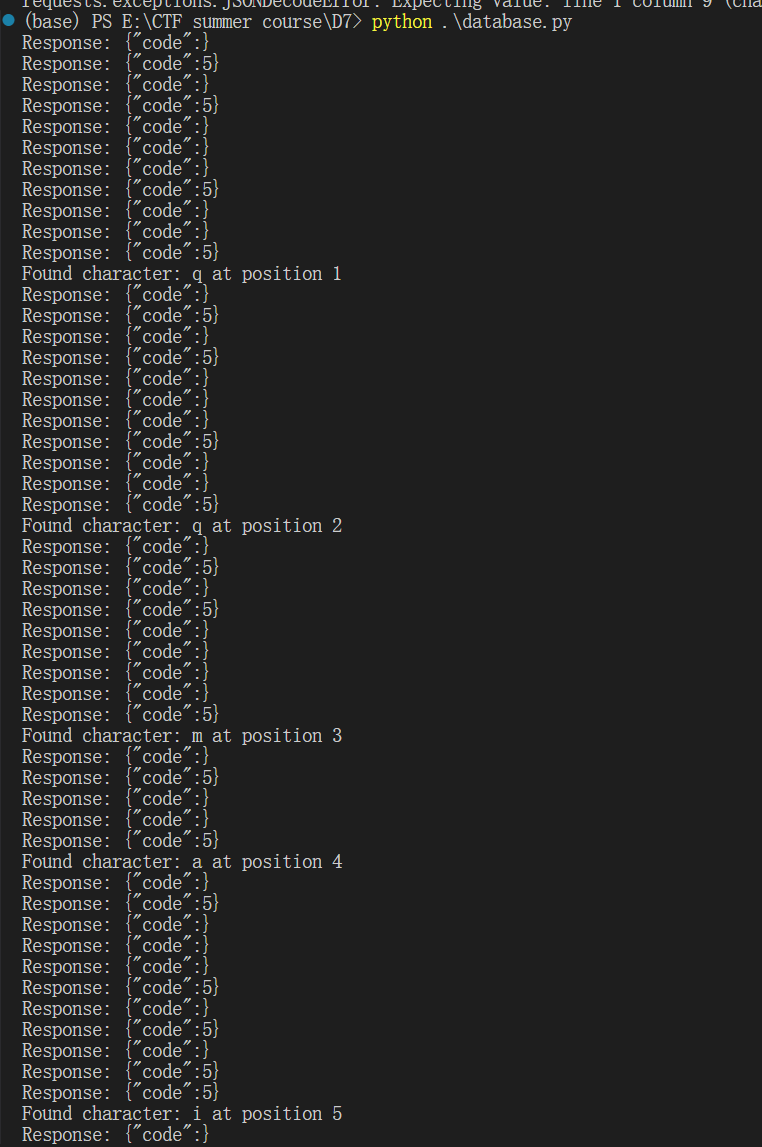Click Response line directly below position 3 result

[115, 757]
